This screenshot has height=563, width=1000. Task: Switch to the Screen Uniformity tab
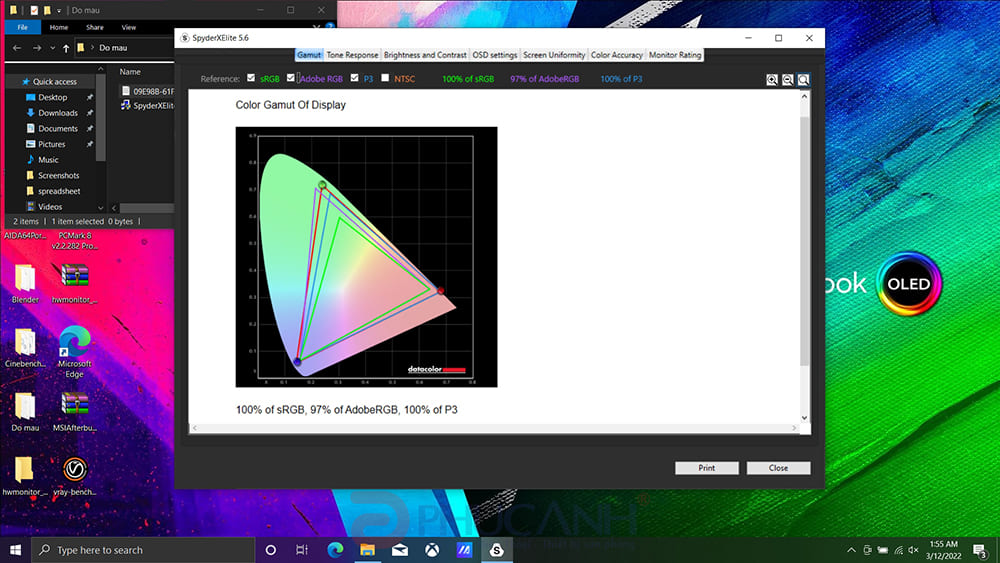[554, 55]
